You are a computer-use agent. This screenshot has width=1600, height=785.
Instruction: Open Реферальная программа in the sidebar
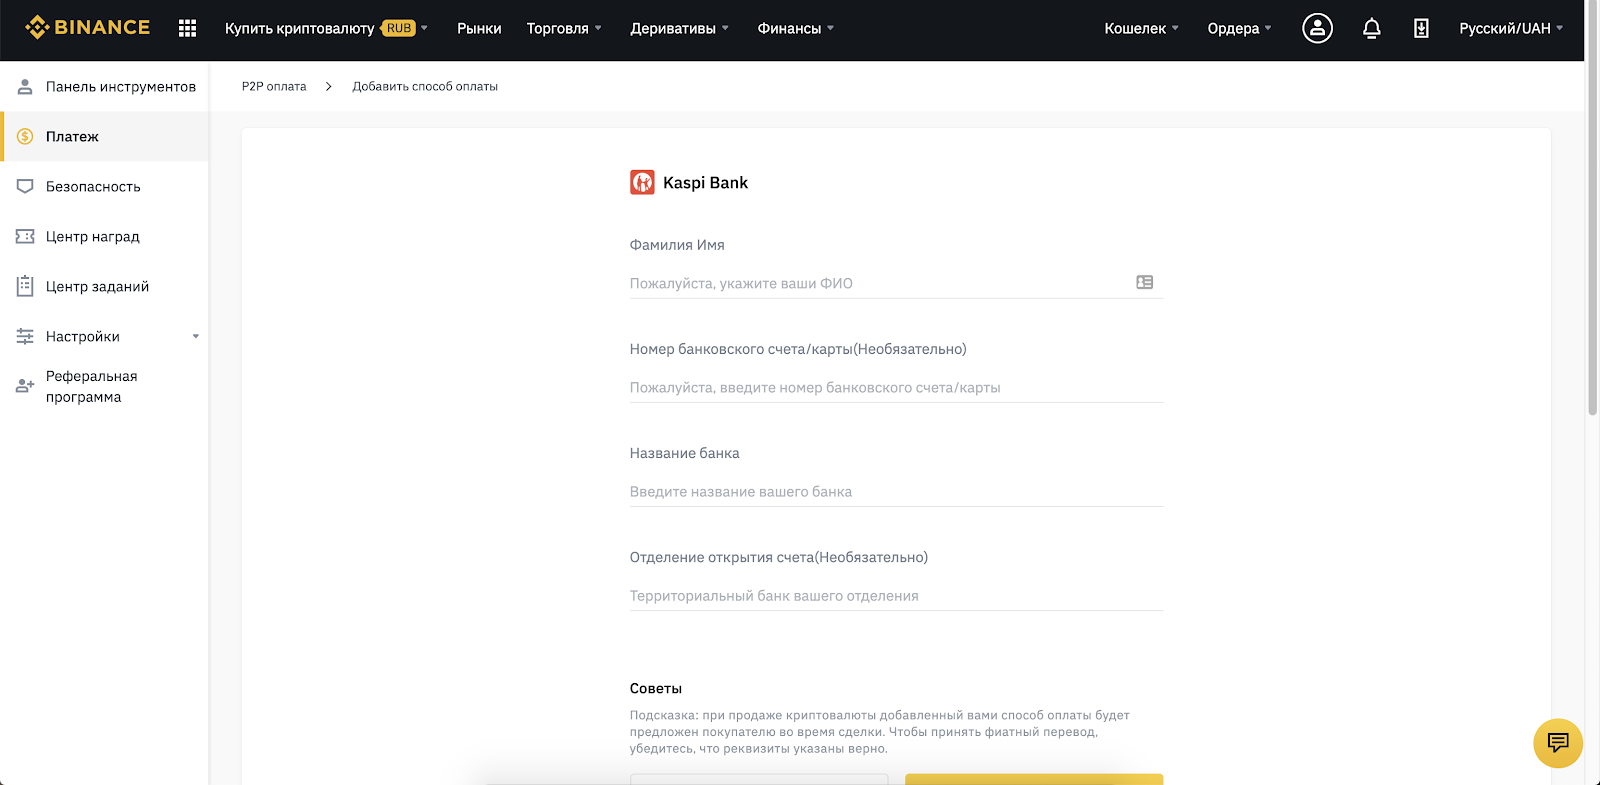pos(104,386)
